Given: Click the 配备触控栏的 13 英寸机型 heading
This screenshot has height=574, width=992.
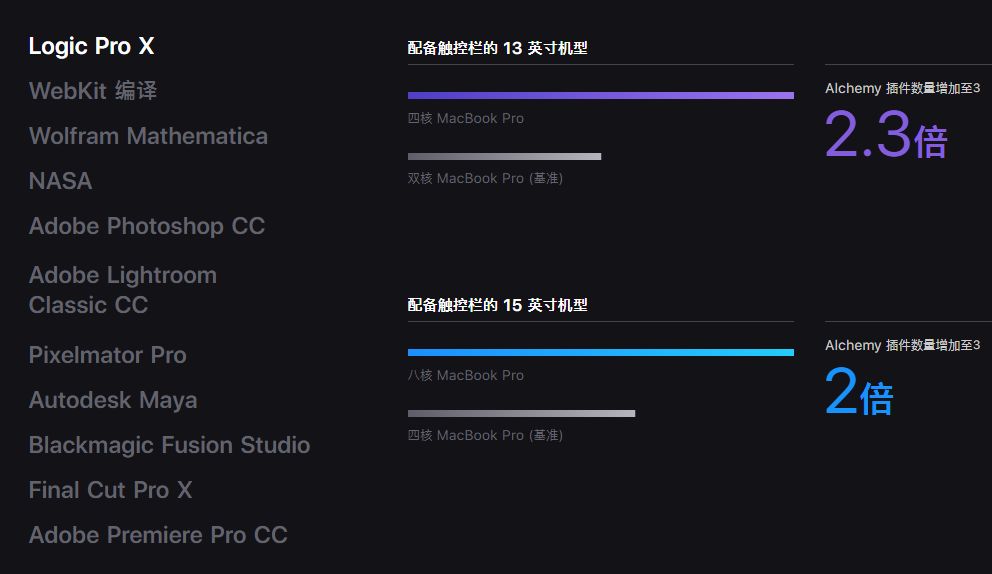Looking at the screenshot, I should [x=497, y=48].
